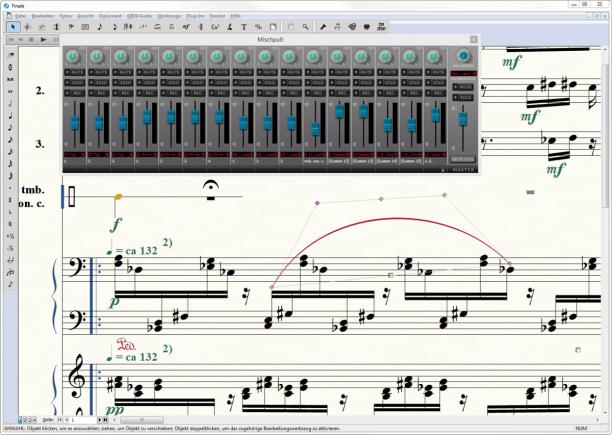Click the Master pan knob

coord(463,56)
